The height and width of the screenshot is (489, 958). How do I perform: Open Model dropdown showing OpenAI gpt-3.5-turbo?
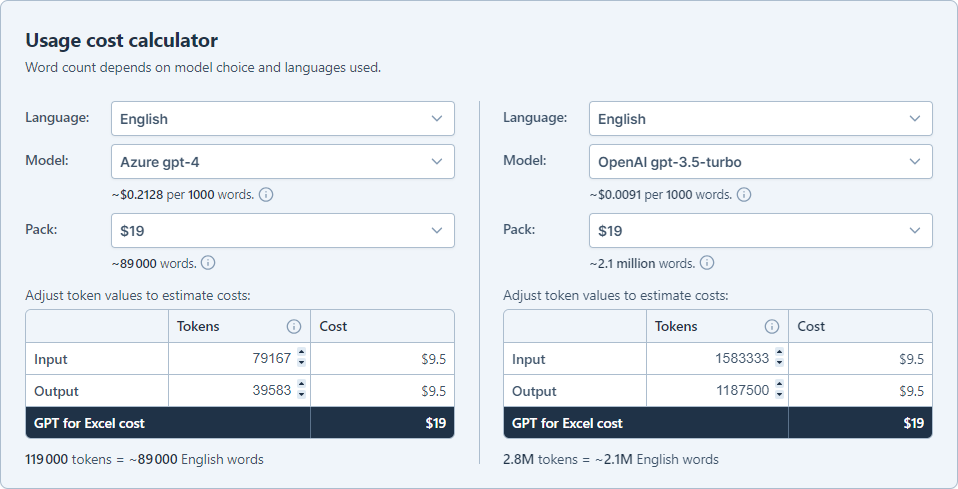tap(761, 161)
